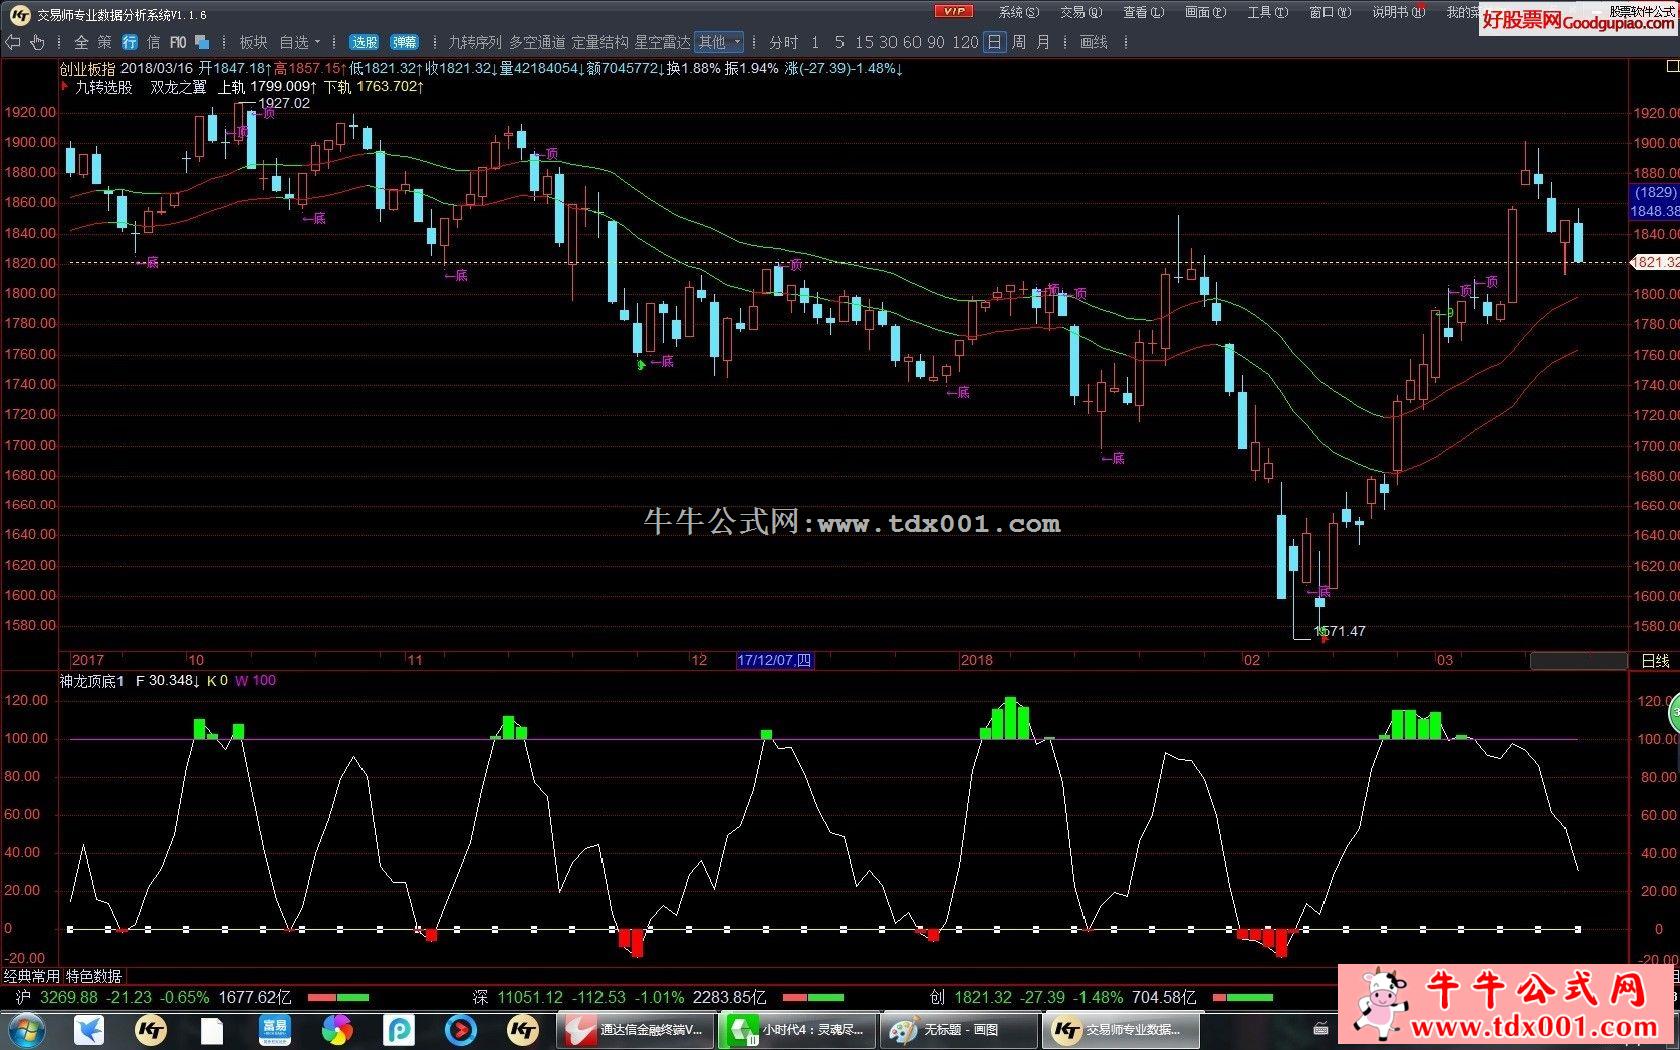1680x1050 pixels.
Task: Click the hand pointer tool icon
Action: (x=37, y=42)
